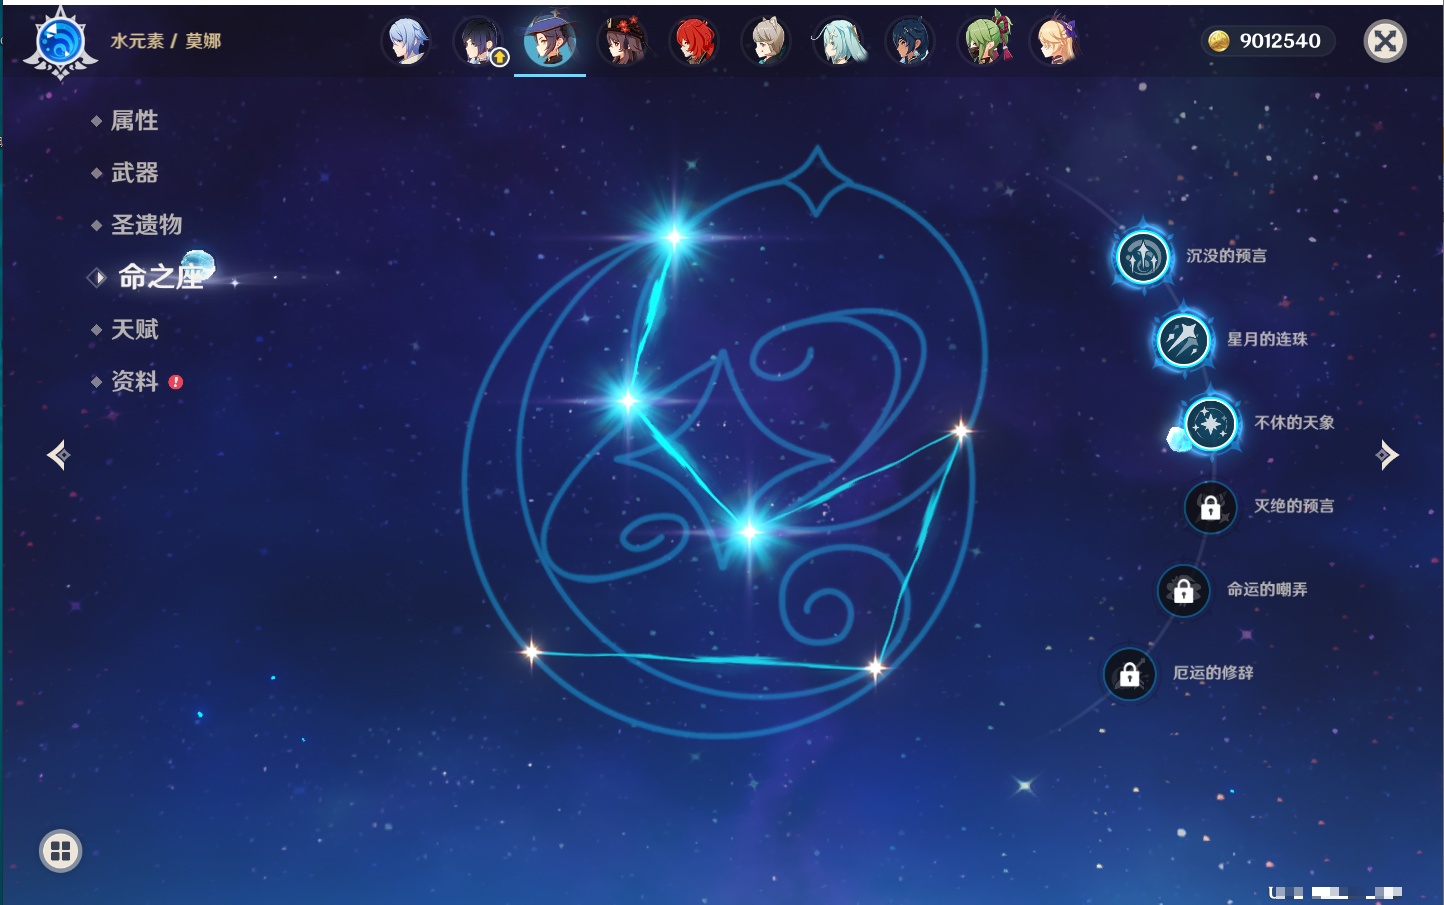Switch to the previous character with left arrow
The height and width of the screenshot is (905, 1444).
point(58,455)
